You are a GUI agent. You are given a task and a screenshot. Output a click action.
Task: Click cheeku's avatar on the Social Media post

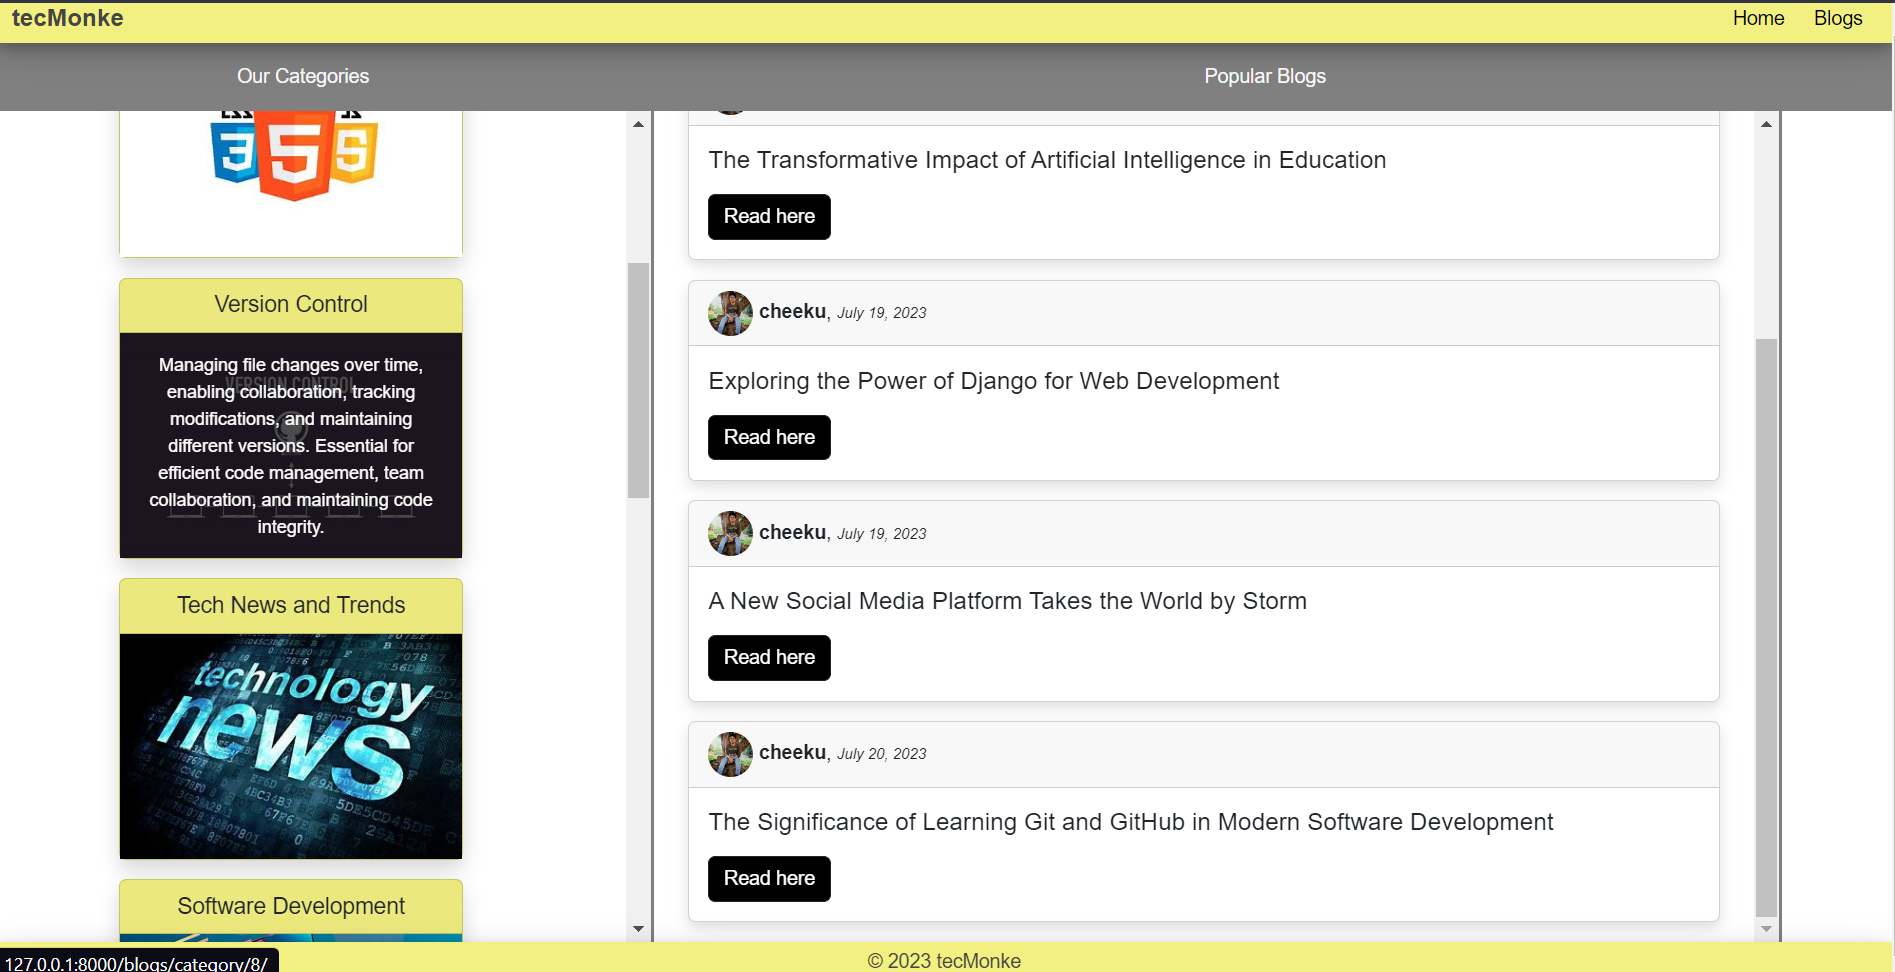pos(730,533)
